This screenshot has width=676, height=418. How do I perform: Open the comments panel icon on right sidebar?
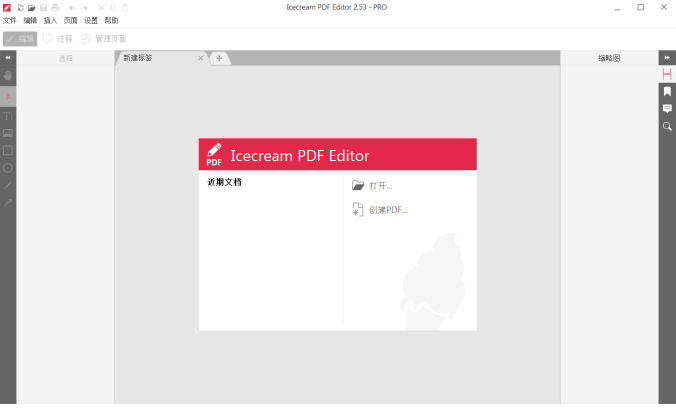tap(667, 109)
